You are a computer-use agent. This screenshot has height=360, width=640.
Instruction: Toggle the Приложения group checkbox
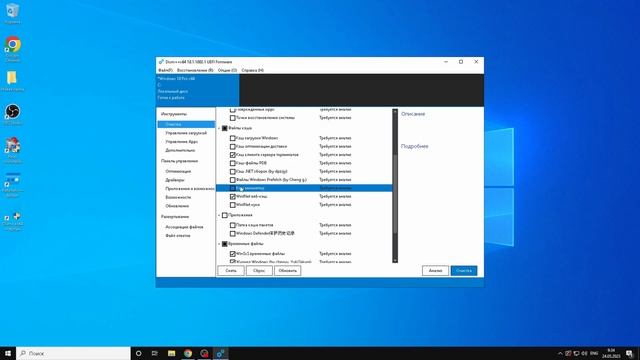pos(224,215)
